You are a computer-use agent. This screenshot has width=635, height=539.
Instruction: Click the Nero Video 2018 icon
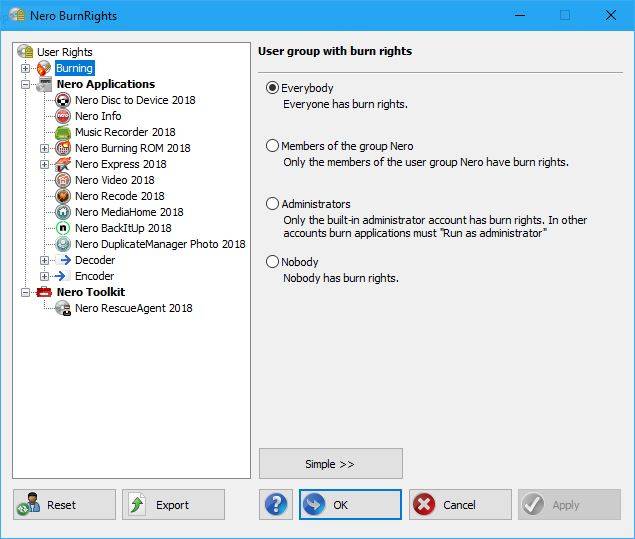[x=63, y=180]
